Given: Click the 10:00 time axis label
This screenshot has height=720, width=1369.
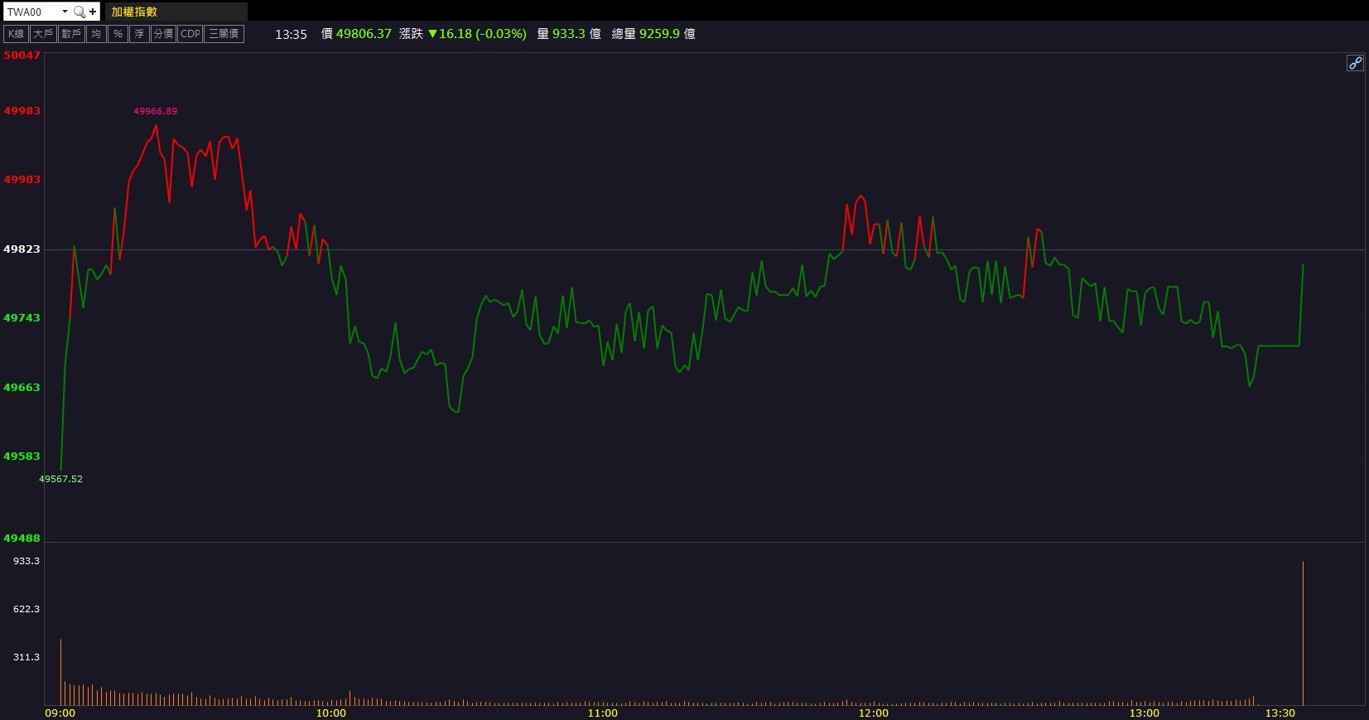Looking at the screenshot, I should [331, 713].
